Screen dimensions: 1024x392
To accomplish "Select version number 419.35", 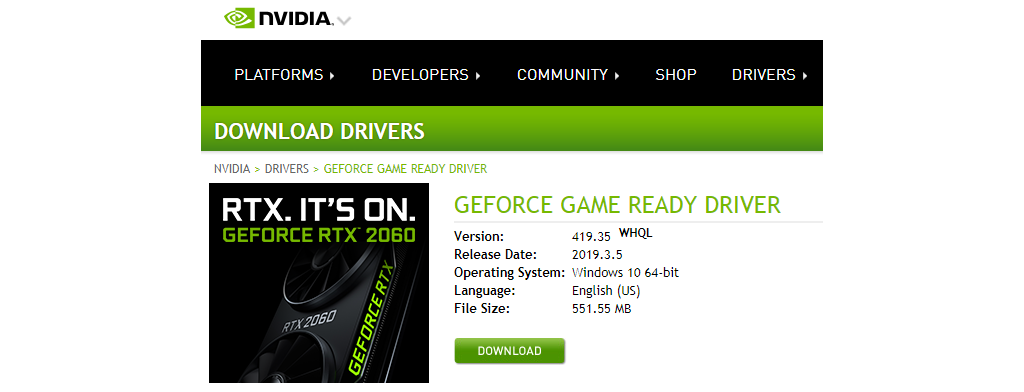I will tap(591, 237).
